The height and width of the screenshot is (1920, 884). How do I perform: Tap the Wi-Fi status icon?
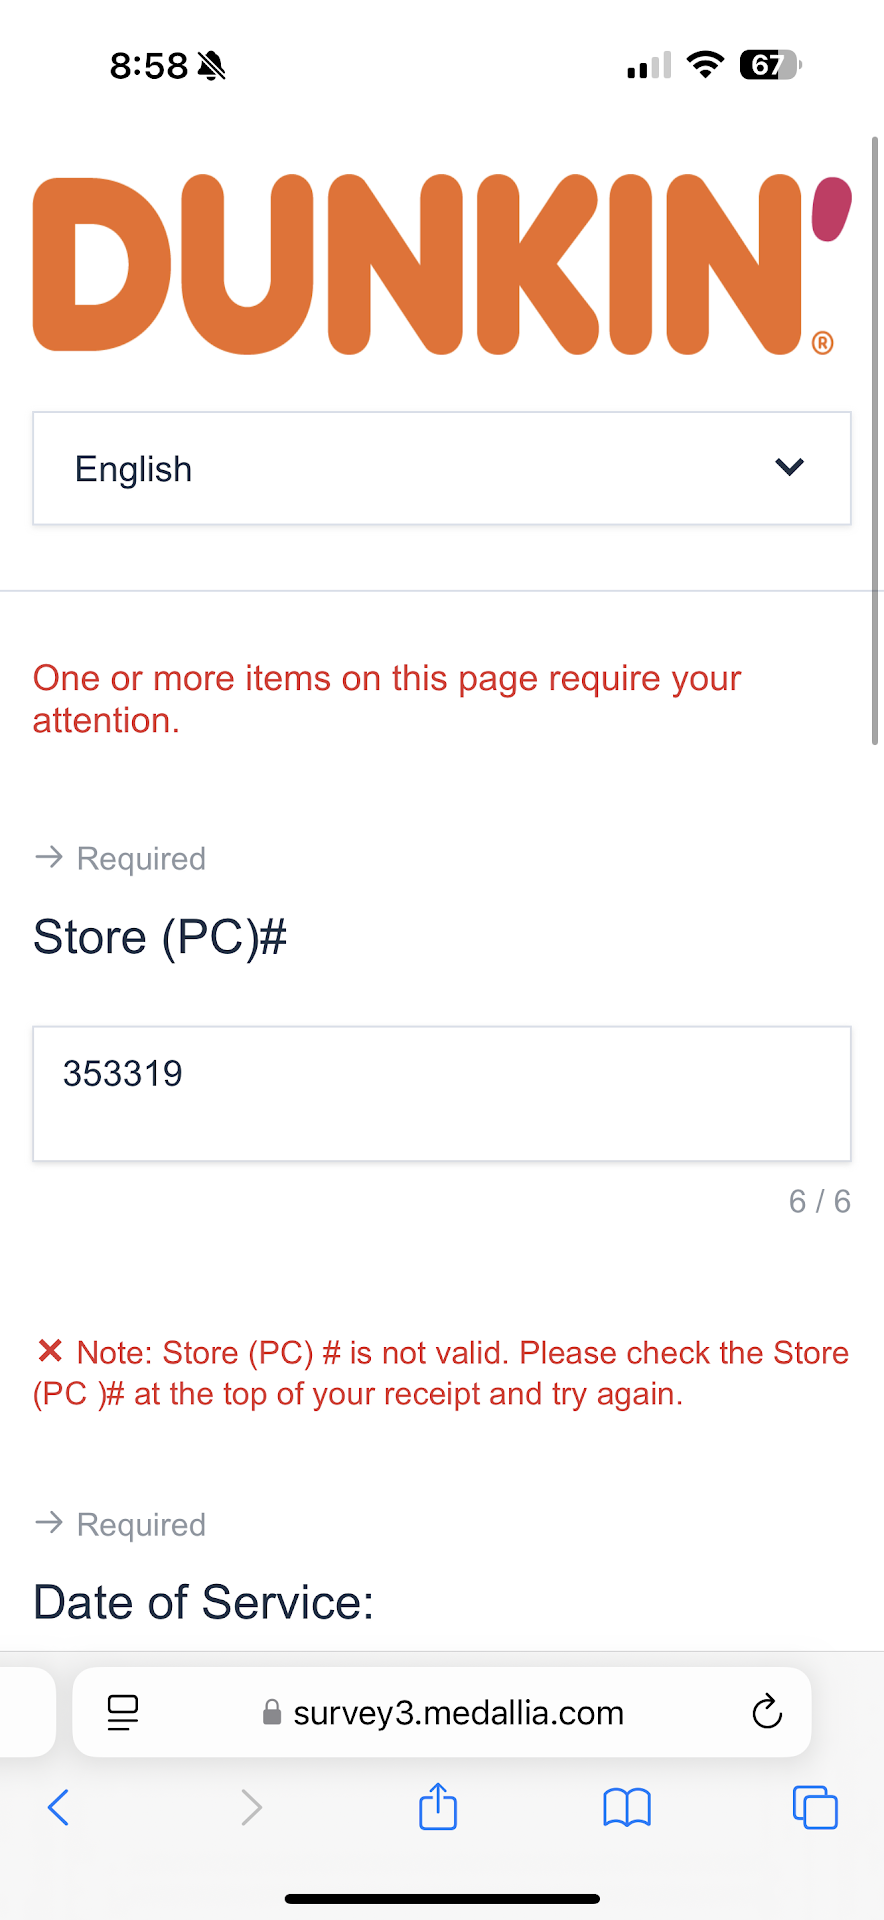pos(705,65)
